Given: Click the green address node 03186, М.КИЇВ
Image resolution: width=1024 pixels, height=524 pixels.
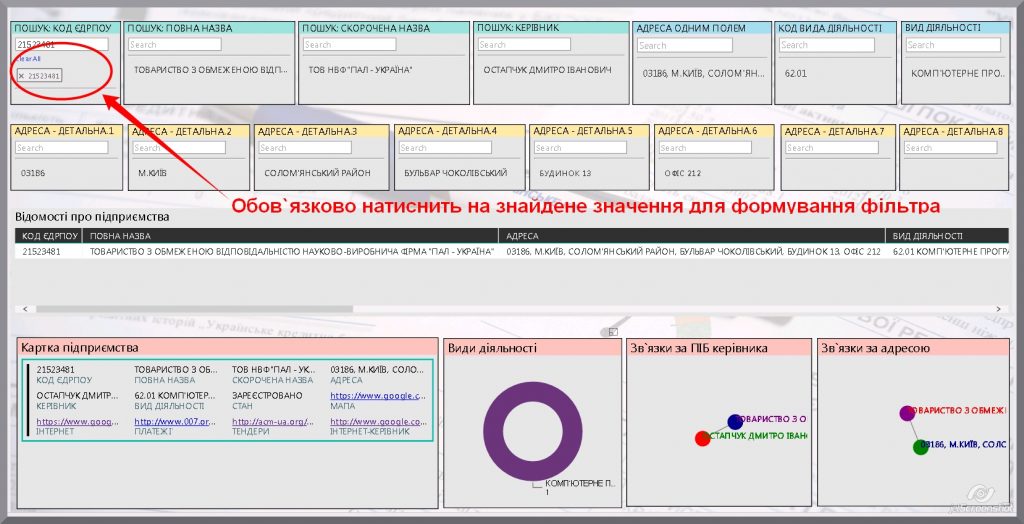Looking at the screenshot, I should click(x=921, y=447).
